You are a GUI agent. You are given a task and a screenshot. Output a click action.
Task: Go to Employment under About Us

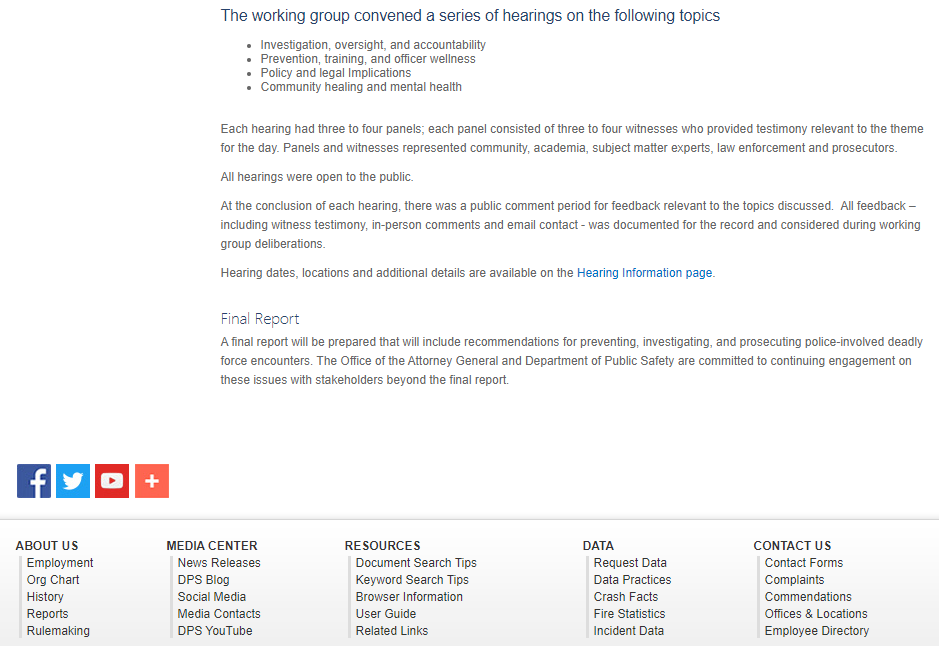coord(60,563)
